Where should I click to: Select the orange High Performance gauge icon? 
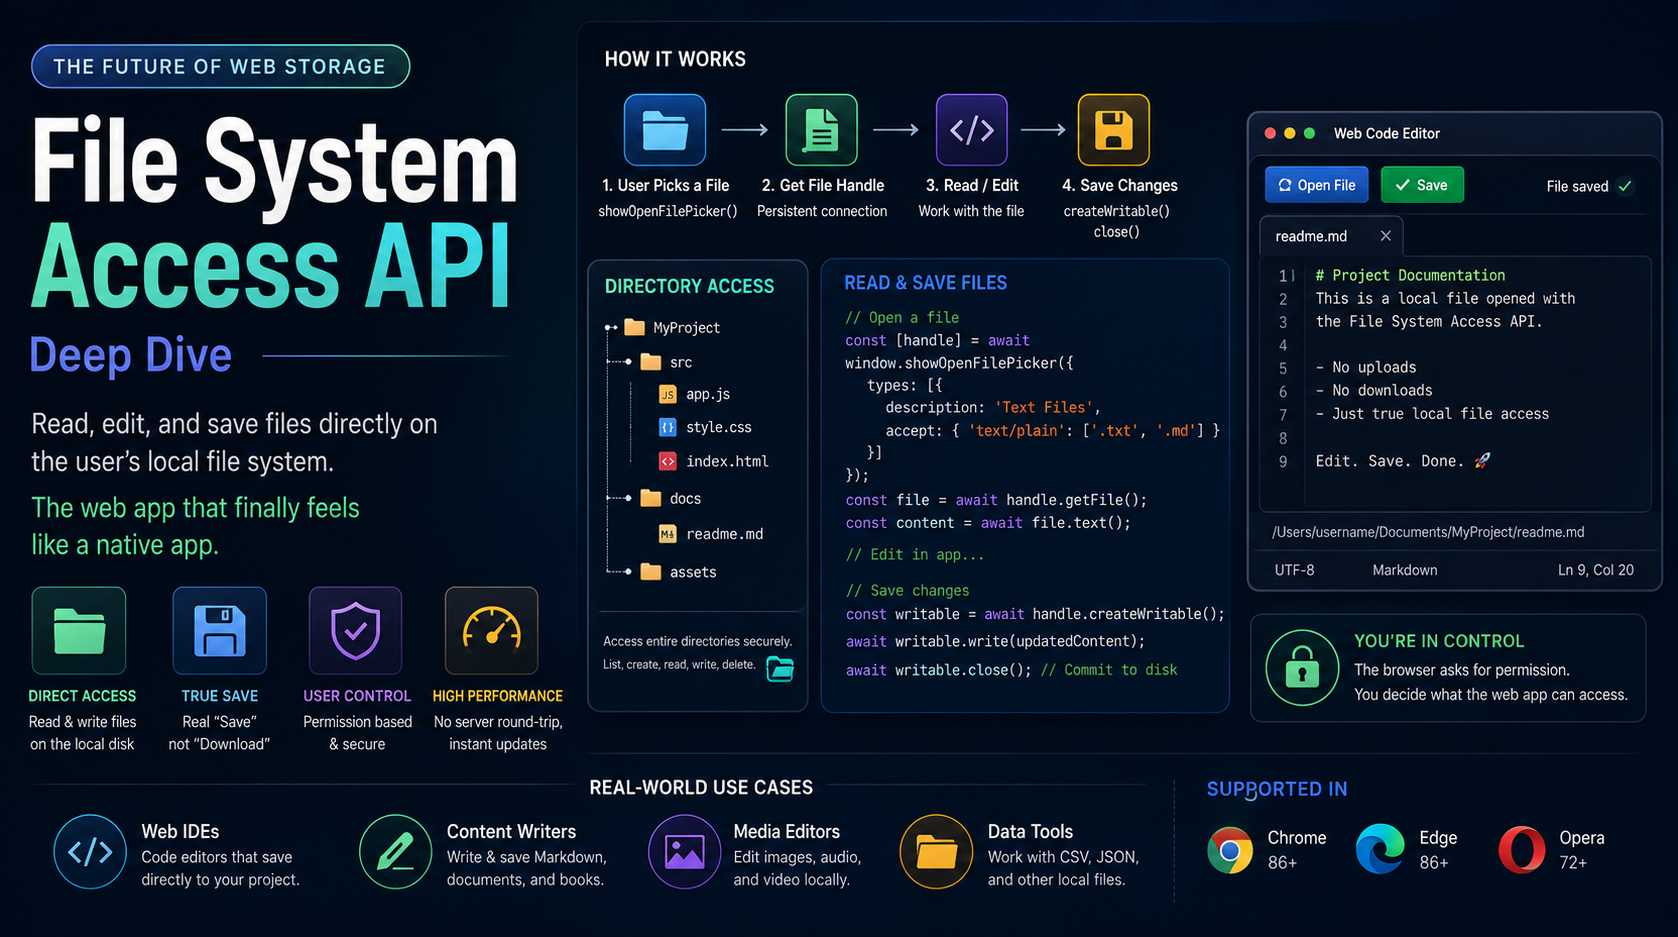pyautogui.click(x=492, y=631)
